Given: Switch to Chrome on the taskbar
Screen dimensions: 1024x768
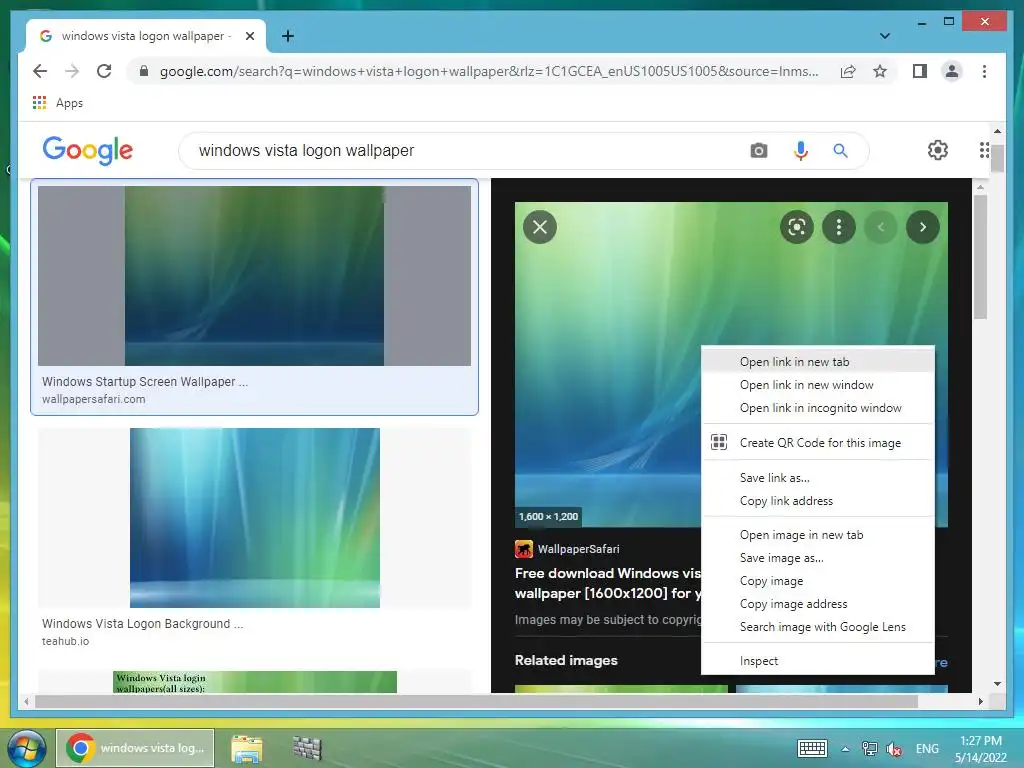Looking at the screenshot, I should coord(135,748).
